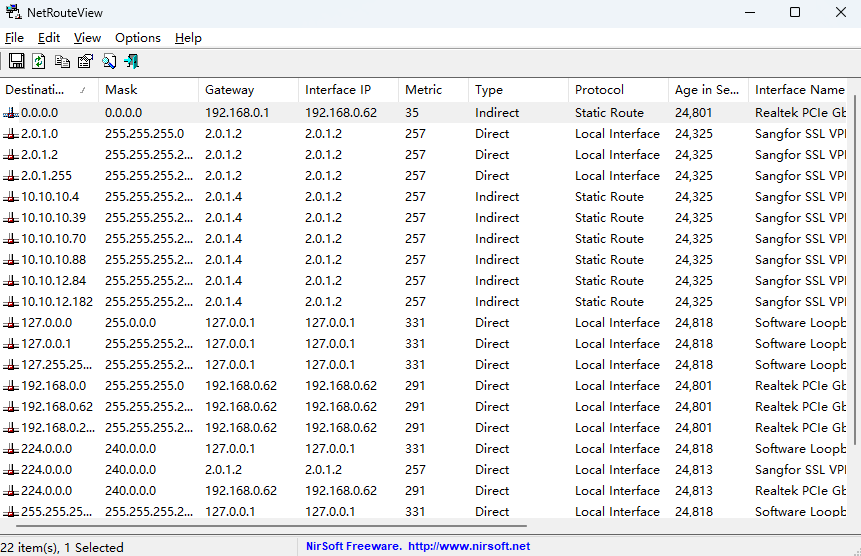Click NetRouteView app icon in title bar
The height and width of the screenshot is (556, 861).
14,13
